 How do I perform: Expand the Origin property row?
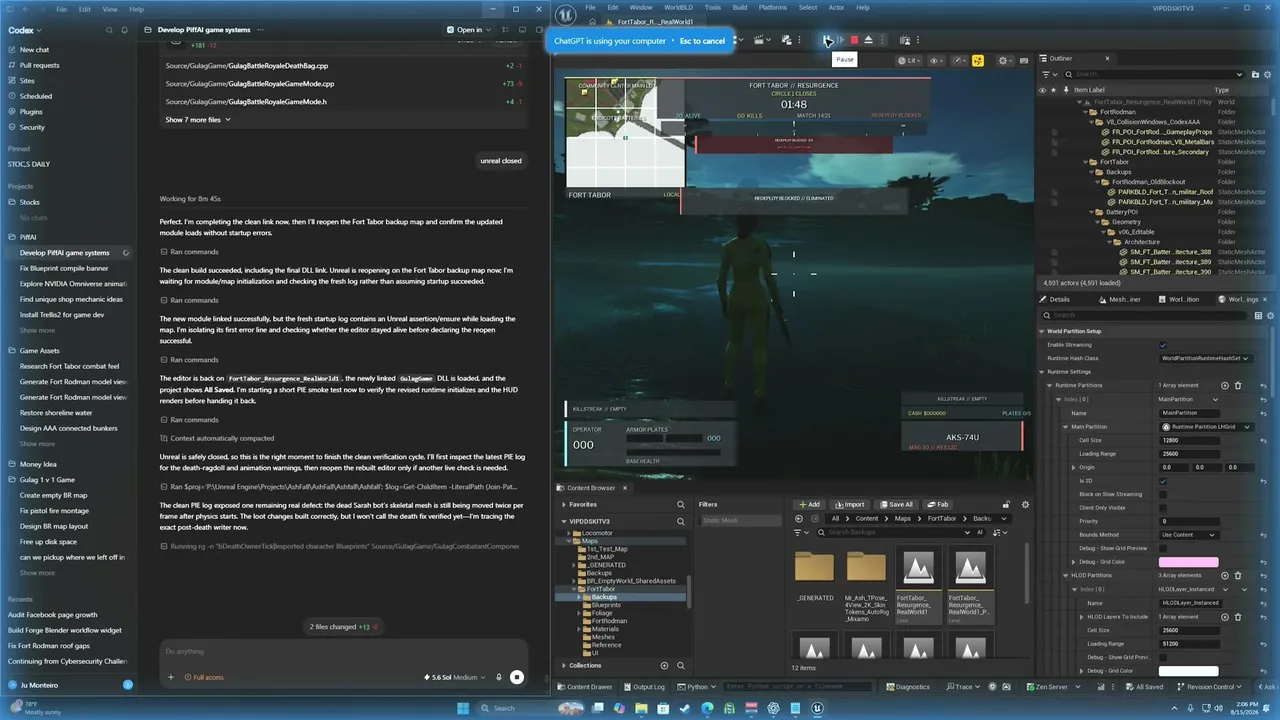(x=1075, y=467)
